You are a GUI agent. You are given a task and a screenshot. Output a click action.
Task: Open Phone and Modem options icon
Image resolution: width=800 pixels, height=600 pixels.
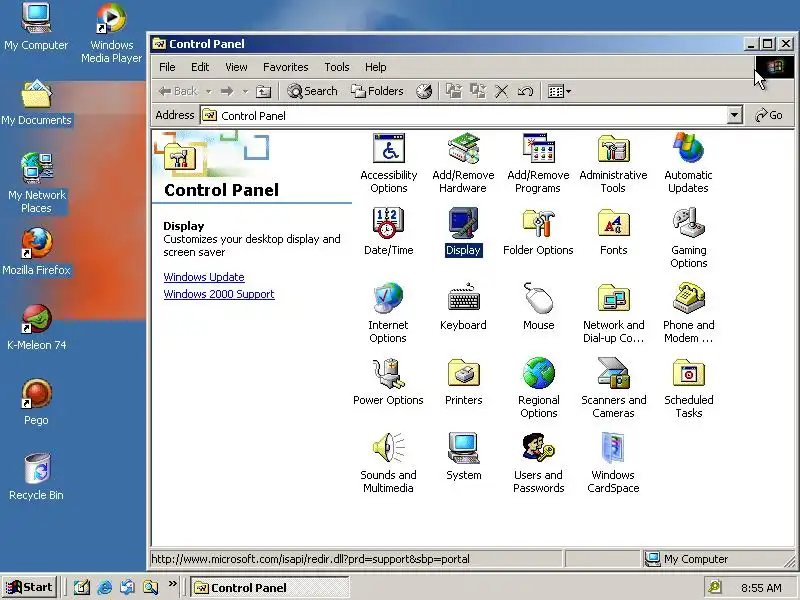(688, 313)
